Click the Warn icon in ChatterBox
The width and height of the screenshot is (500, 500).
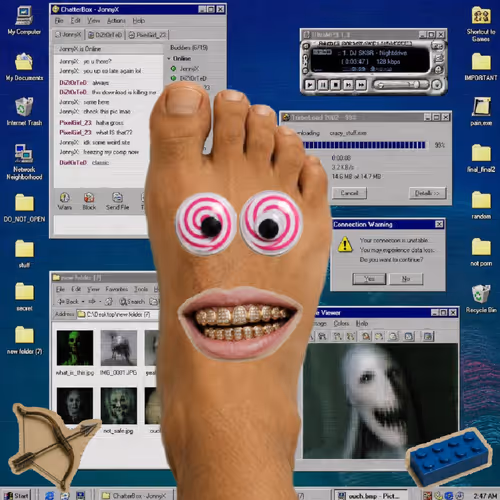coord(65,201)
